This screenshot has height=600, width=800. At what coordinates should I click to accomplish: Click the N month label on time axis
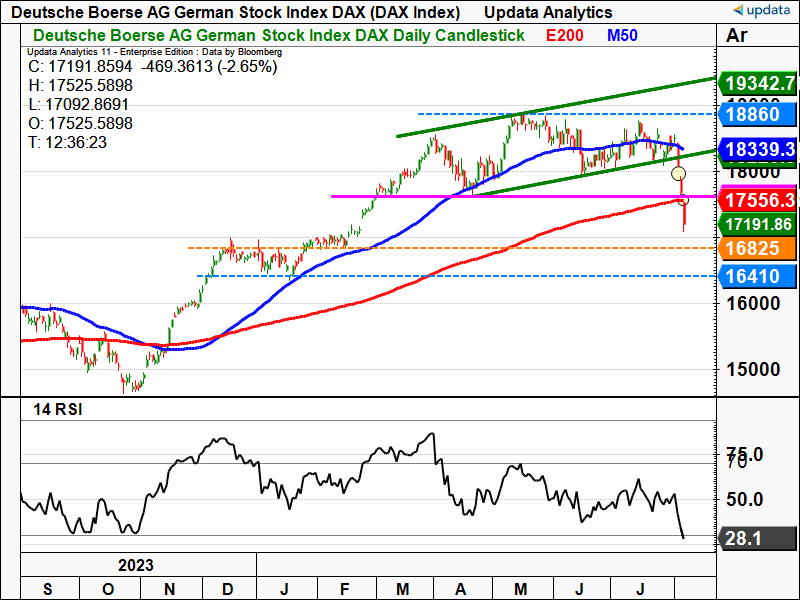tap(169, 589)
